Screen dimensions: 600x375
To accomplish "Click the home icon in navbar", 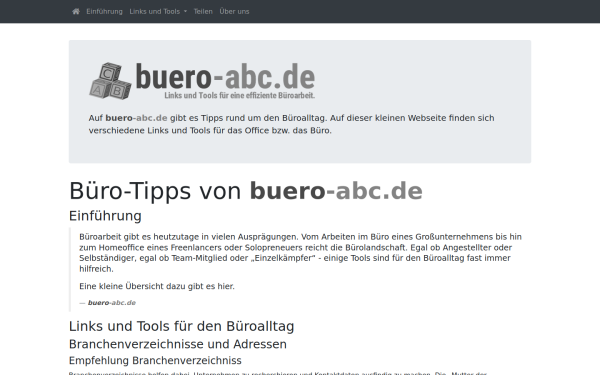I will [76, 11].
